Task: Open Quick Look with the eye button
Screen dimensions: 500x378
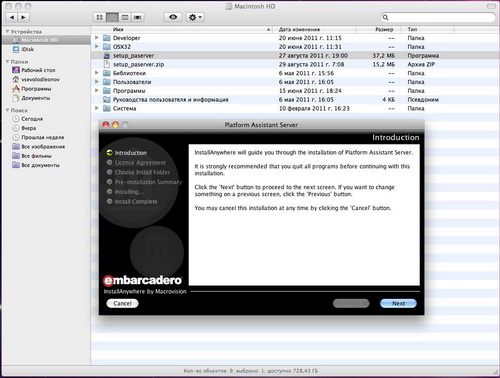Action: [173, 17]
